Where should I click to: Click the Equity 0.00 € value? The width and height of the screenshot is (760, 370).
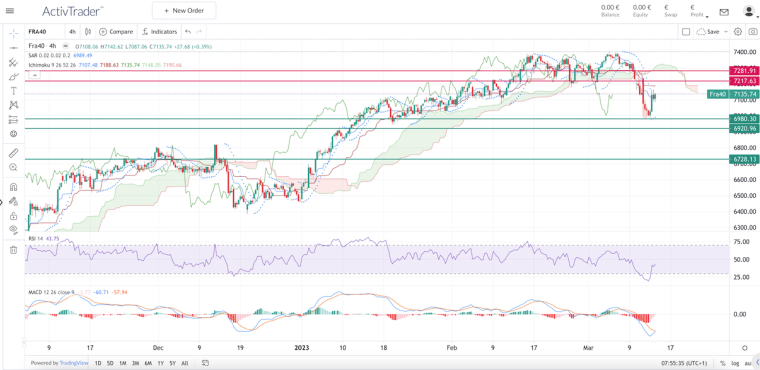642,7
